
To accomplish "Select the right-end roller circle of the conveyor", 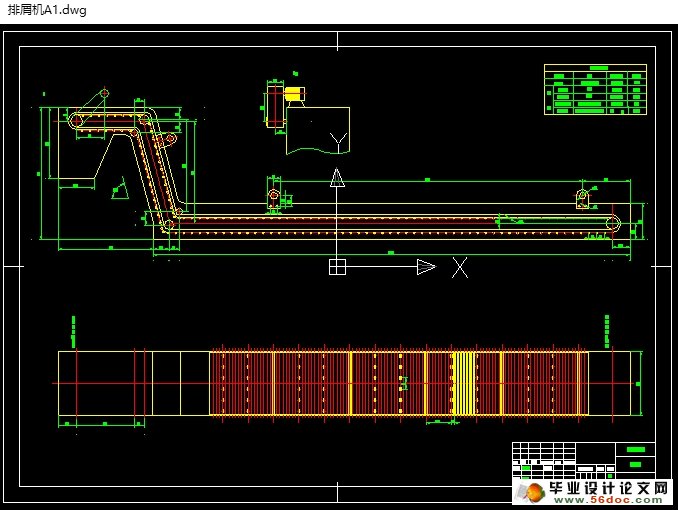I will pyautogui.click(x=614, y=222).
